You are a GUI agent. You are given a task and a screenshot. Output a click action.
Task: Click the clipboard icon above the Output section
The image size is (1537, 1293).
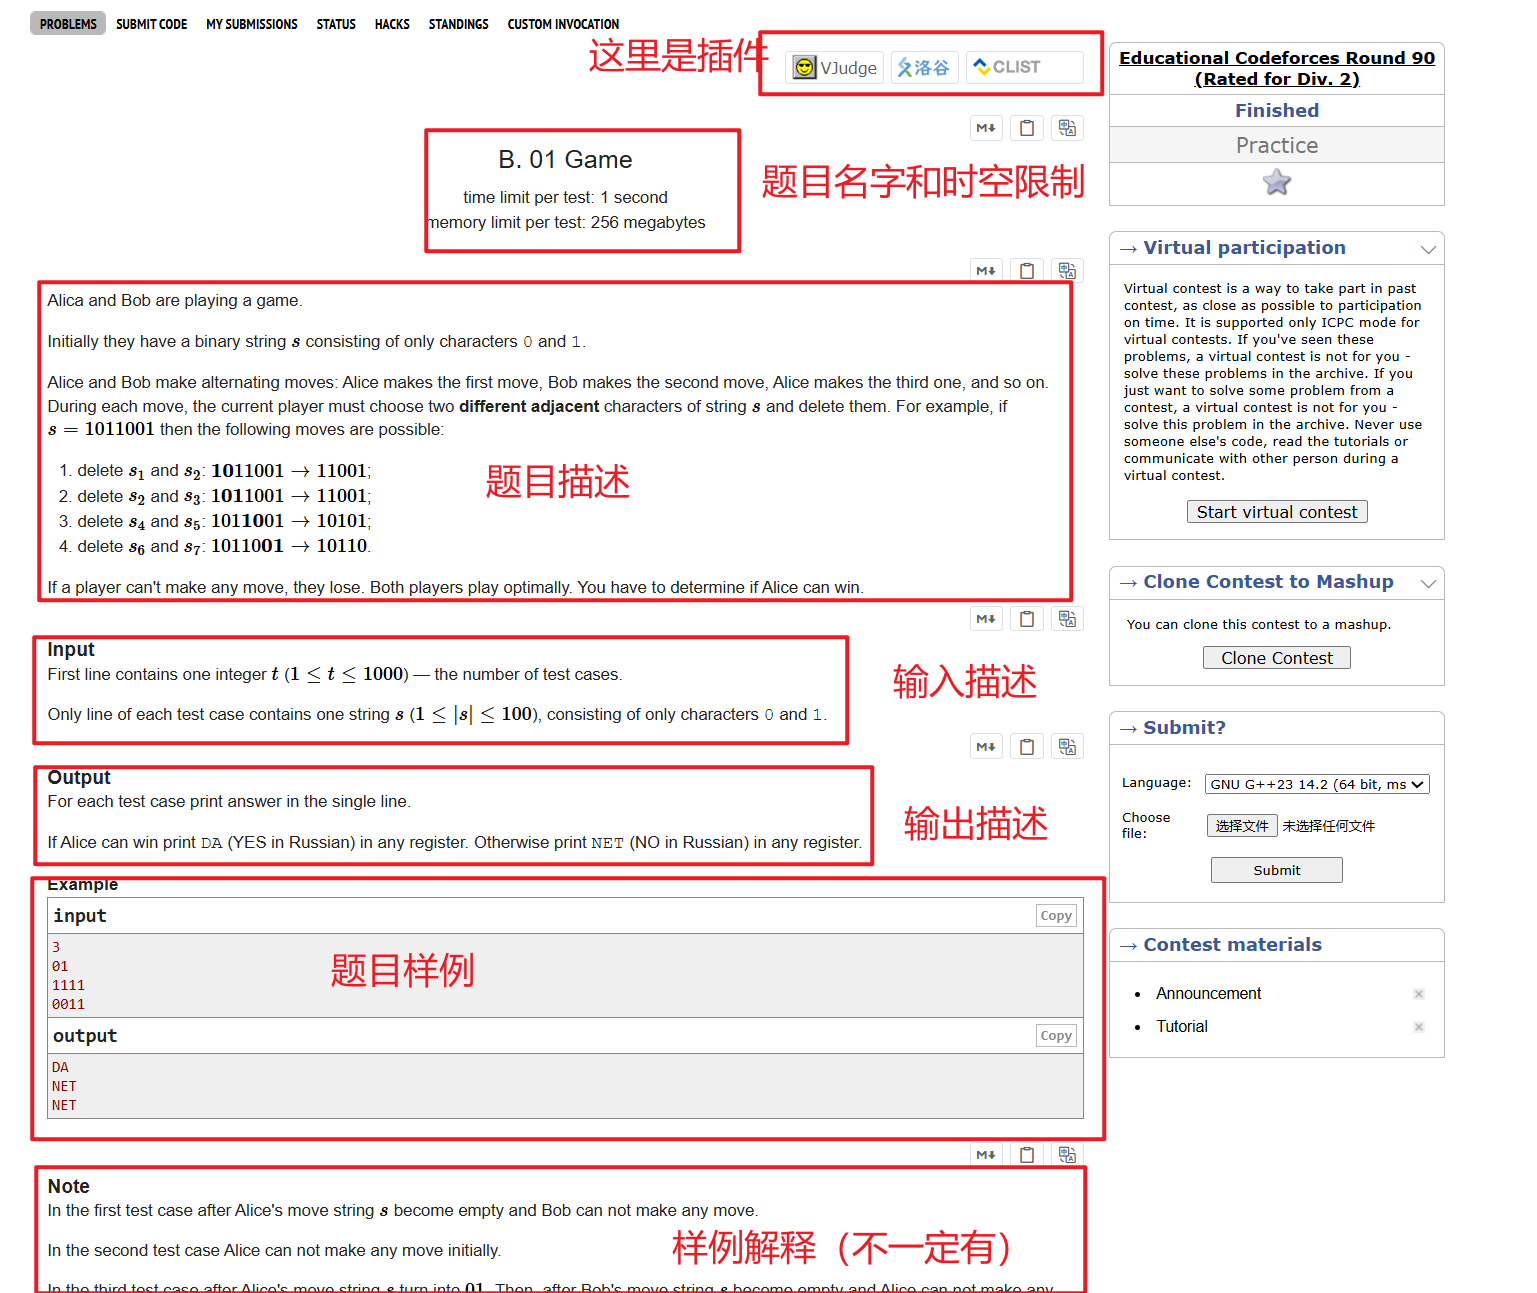(x=1027, y=745)
